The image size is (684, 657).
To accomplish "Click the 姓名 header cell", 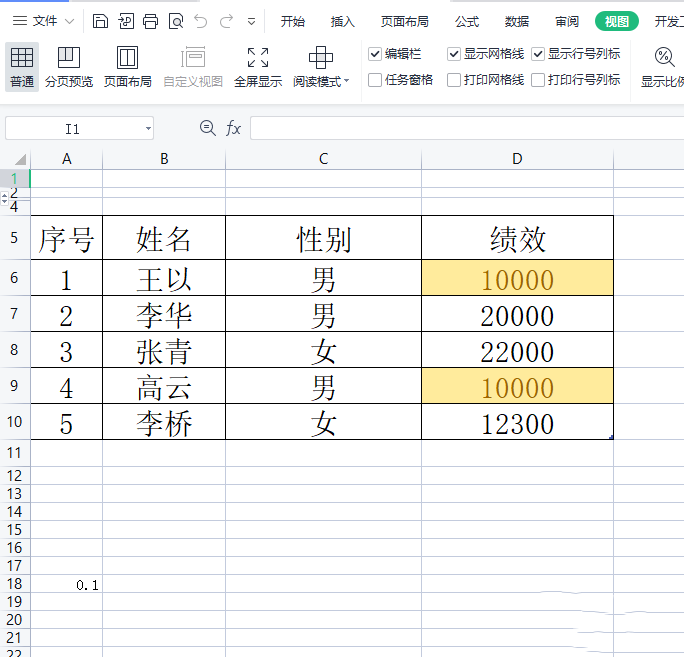I will click(x=164, y=238).
